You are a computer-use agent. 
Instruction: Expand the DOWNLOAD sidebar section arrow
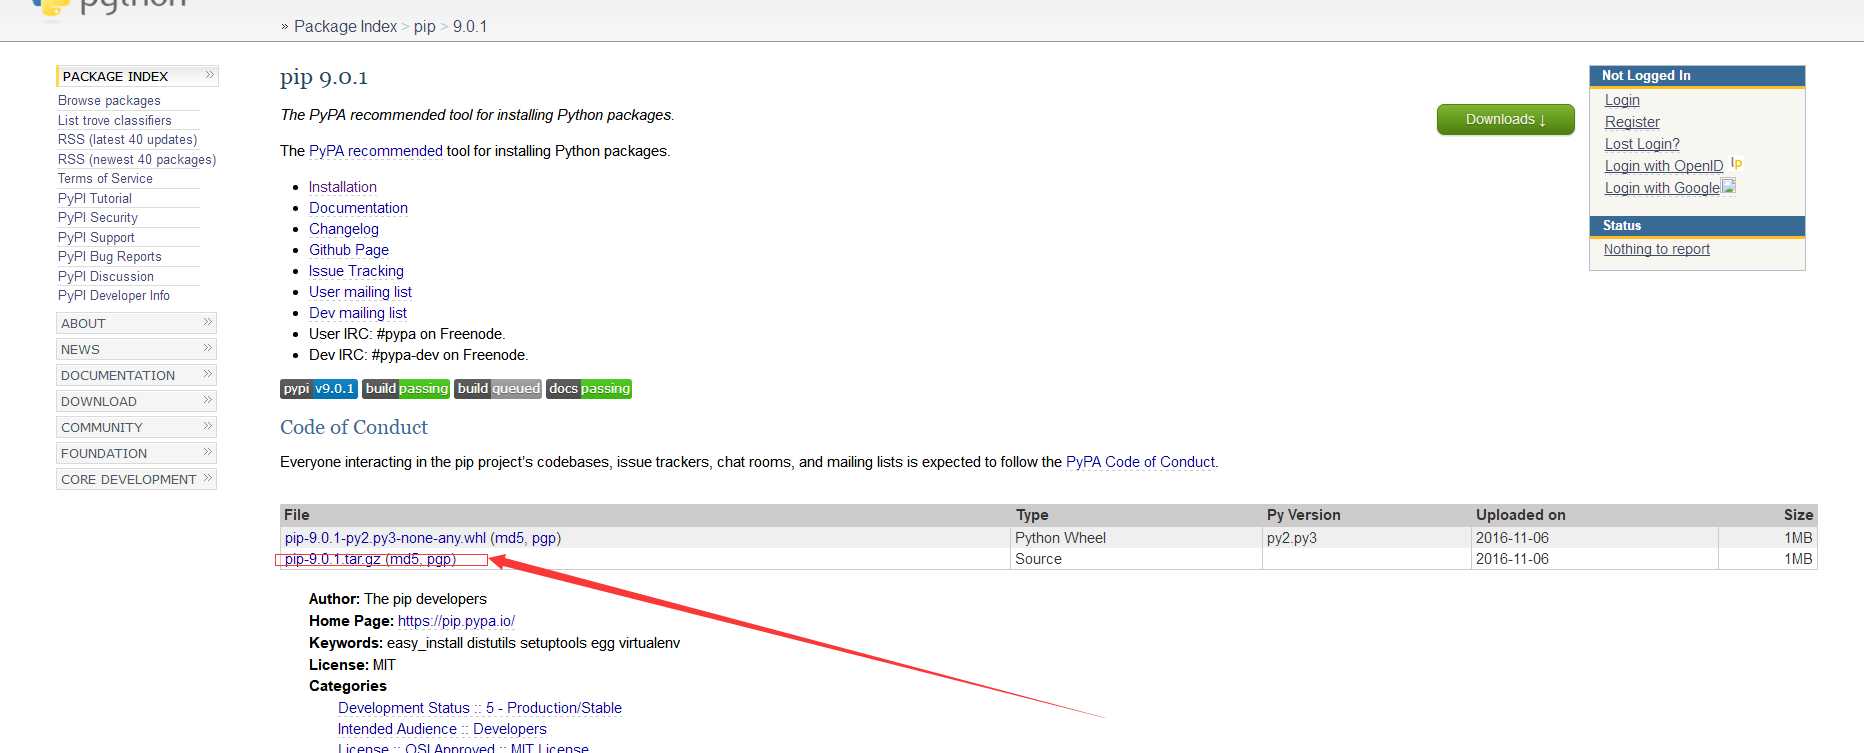click(208, 400)
